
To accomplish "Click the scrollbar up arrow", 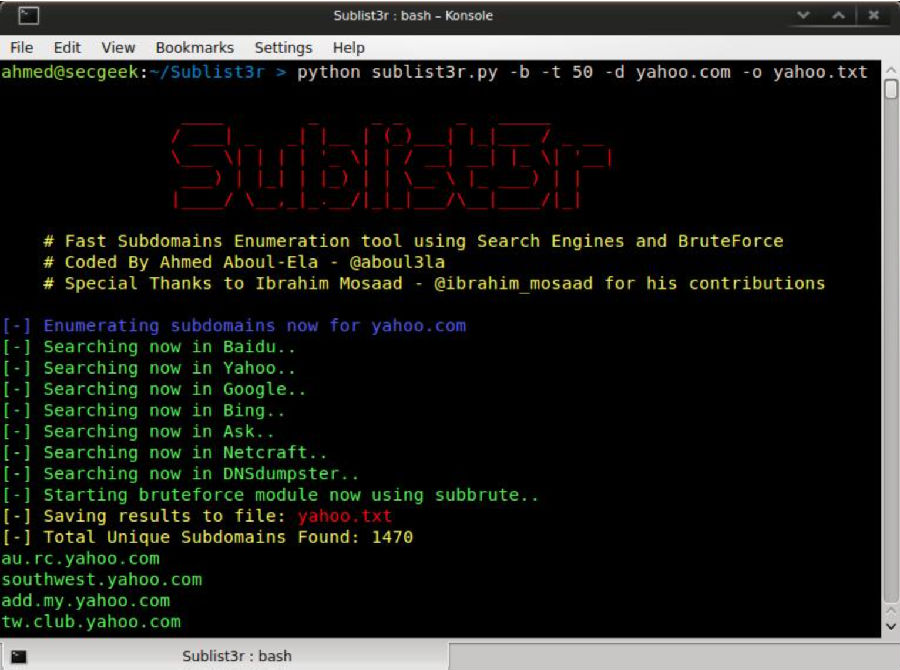I will 891,69.
